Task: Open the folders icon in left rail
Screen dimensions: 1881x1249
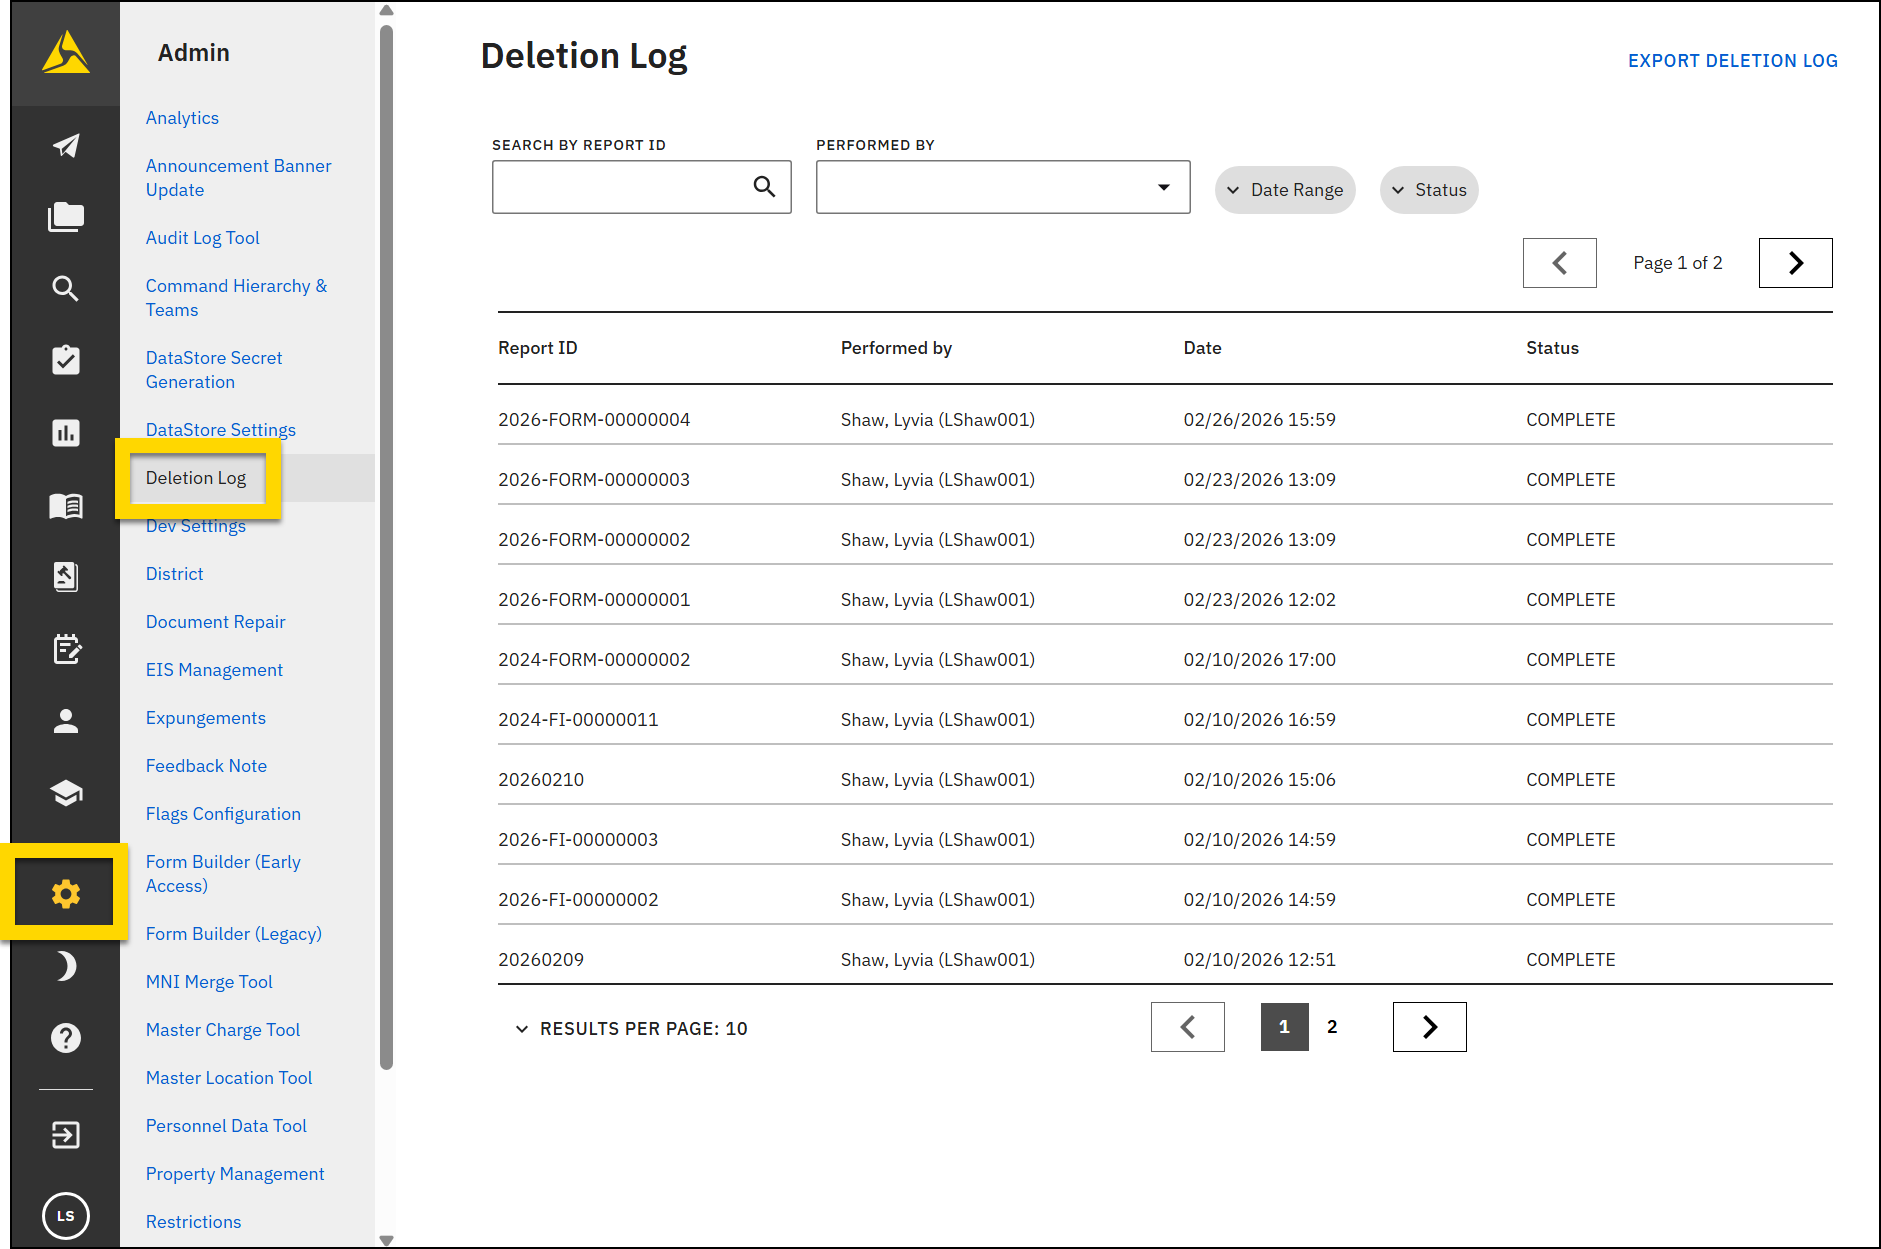Action: point(66,217)
